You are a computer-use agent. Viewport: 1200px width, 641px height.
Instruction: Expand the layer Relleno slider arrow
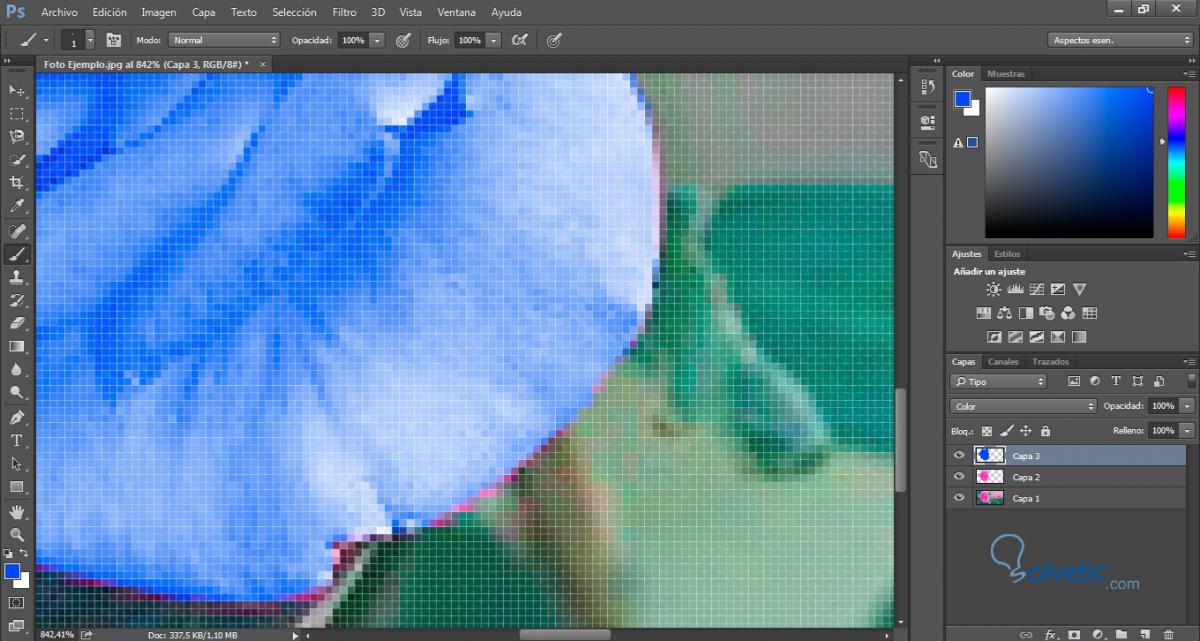coord(1187,430)
